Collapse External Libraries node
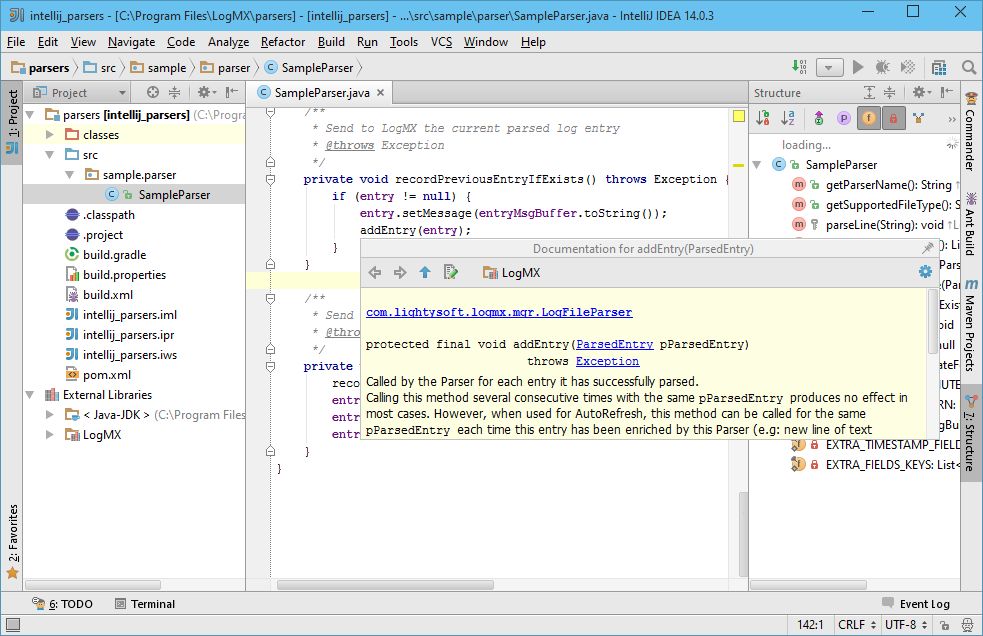The image size is (983, 636). click(x=29, y=395)
